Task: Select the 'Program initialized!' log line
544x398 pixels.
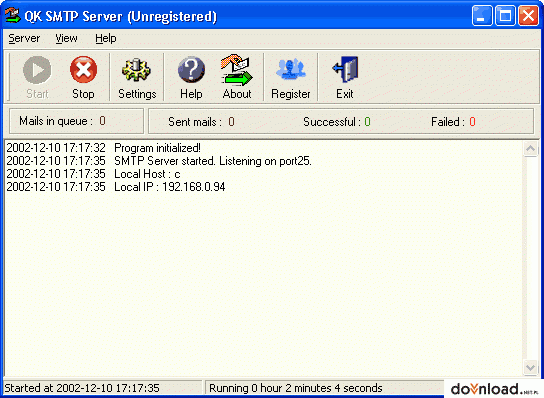Action: click(103, 148)
